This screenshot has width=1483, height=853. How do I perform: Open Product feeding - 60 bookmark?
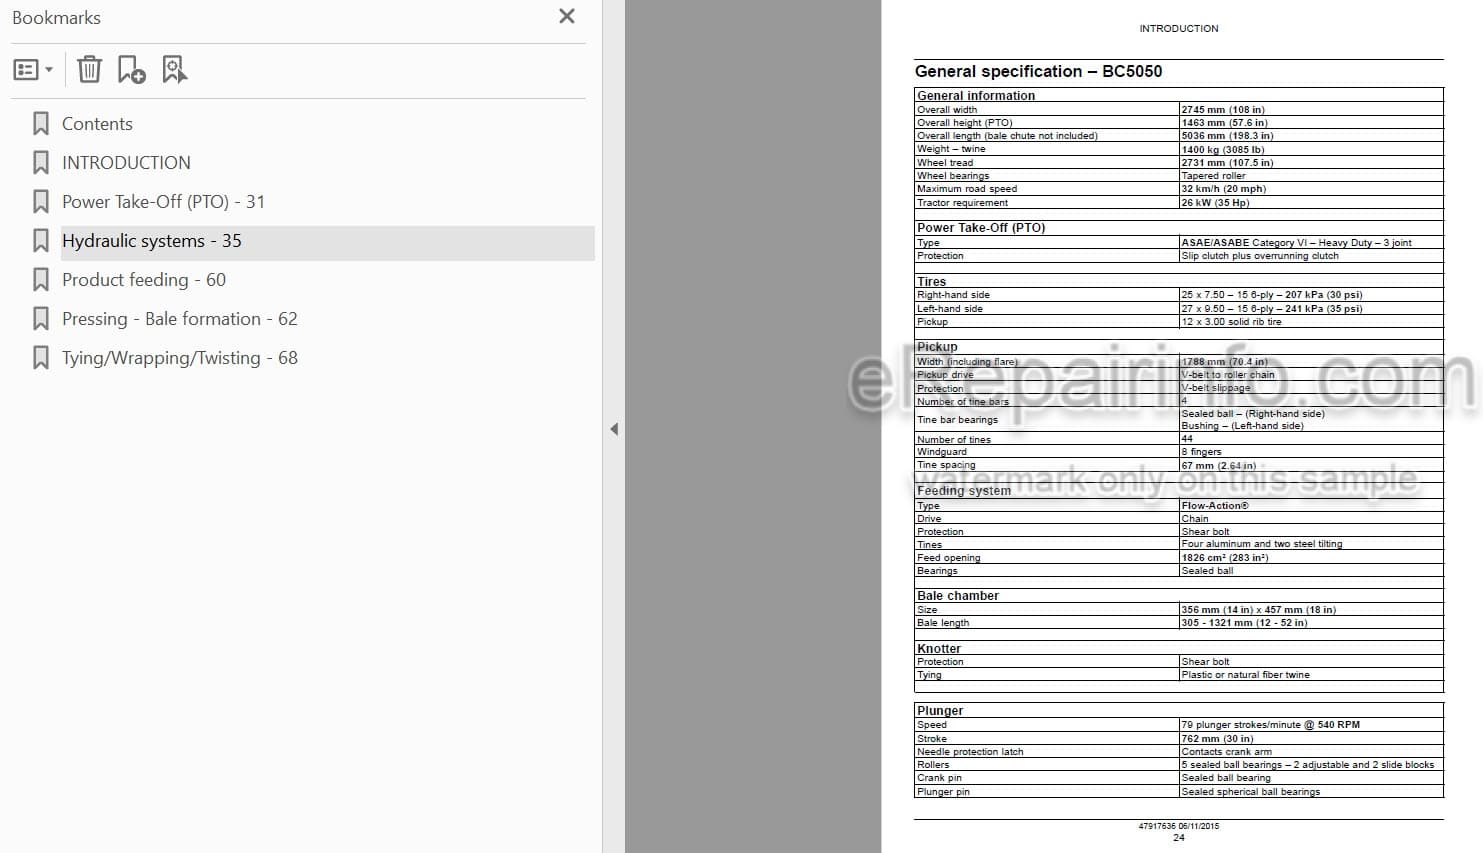144,280
